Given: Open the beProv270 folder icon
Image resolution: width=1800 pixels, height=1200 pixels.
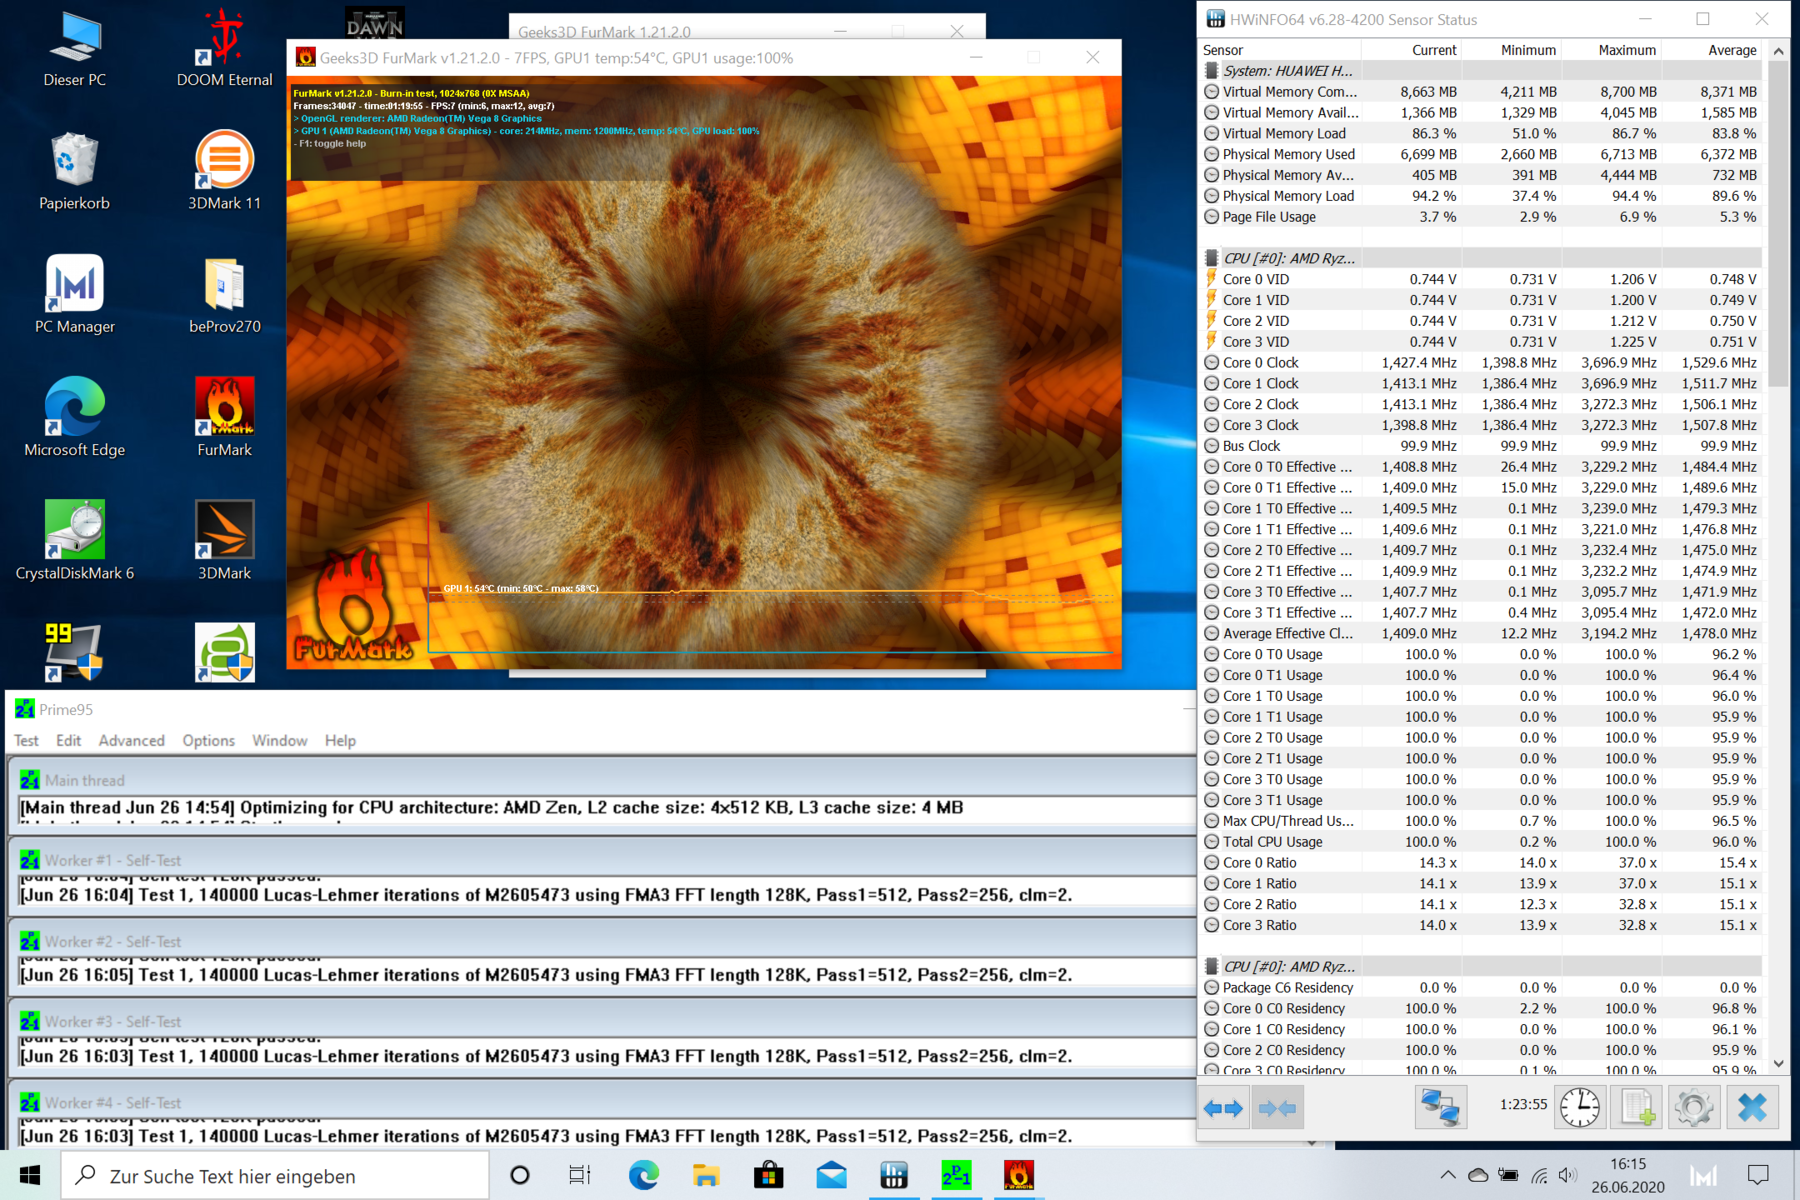Looking at the screenshot, I should tap(224, 295).
